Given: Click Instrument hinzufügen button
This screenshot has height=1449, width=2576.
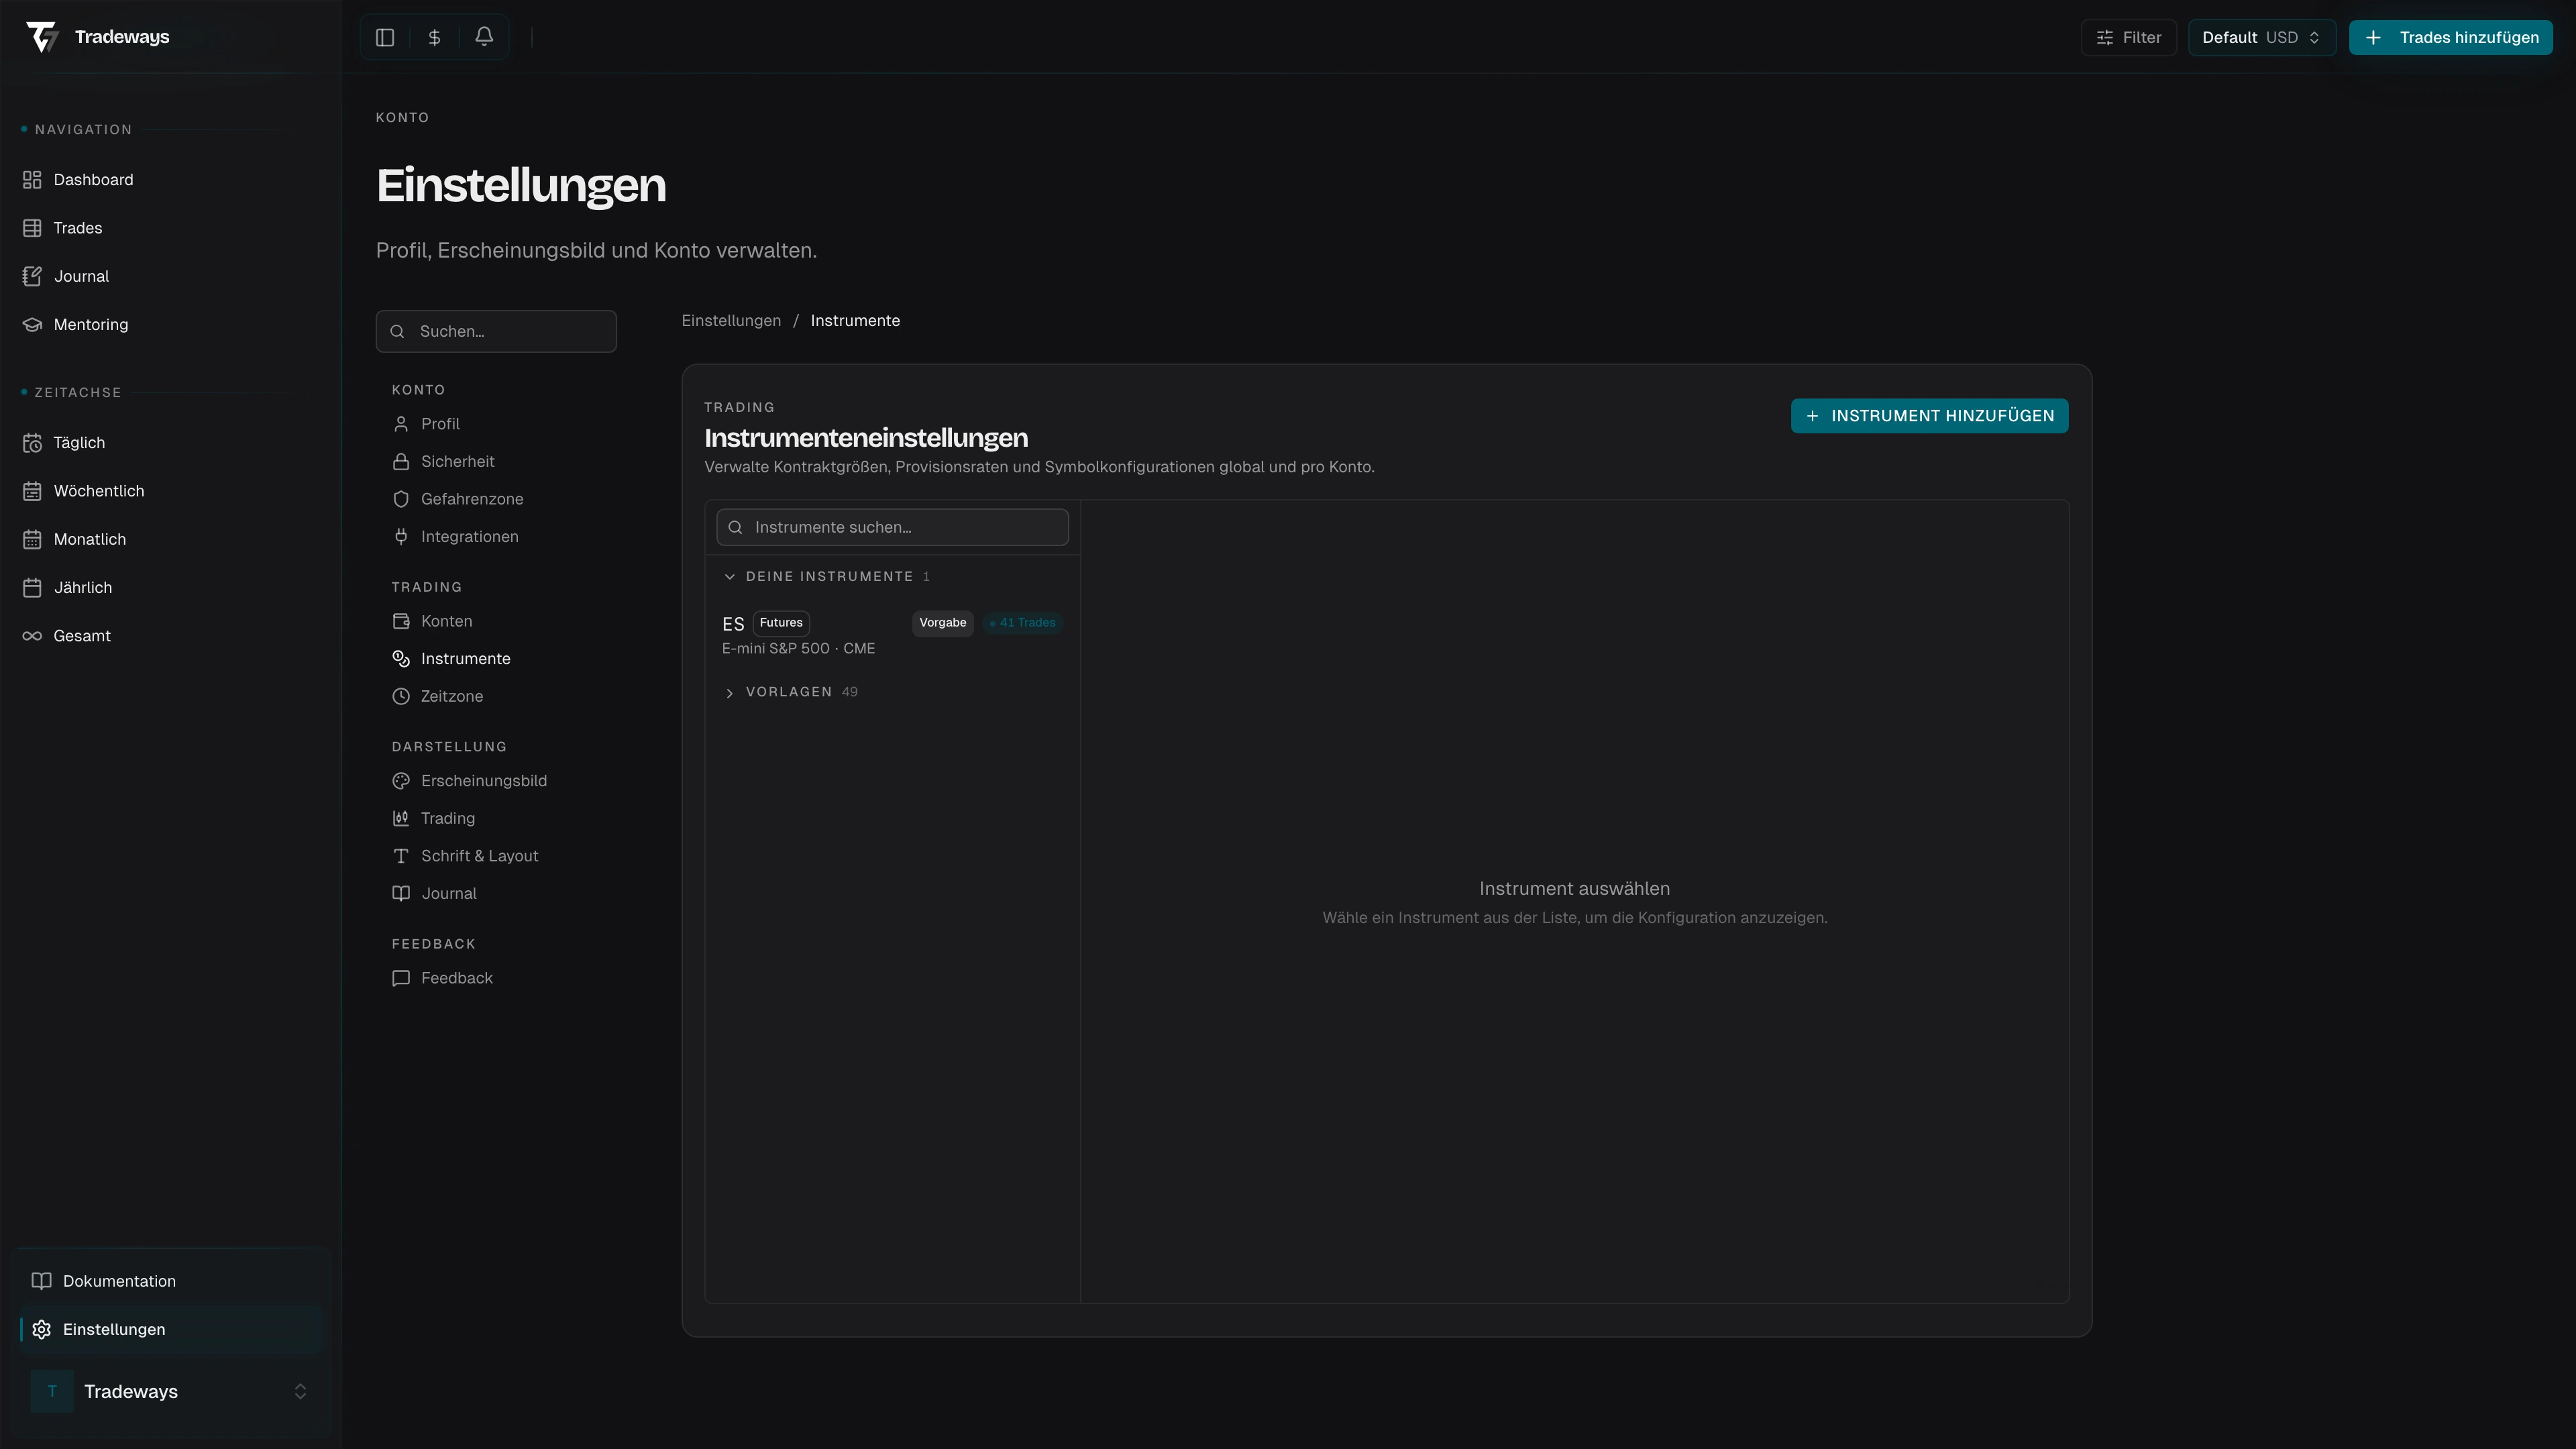Looking at the screenshot, I should coord(1929,416).
